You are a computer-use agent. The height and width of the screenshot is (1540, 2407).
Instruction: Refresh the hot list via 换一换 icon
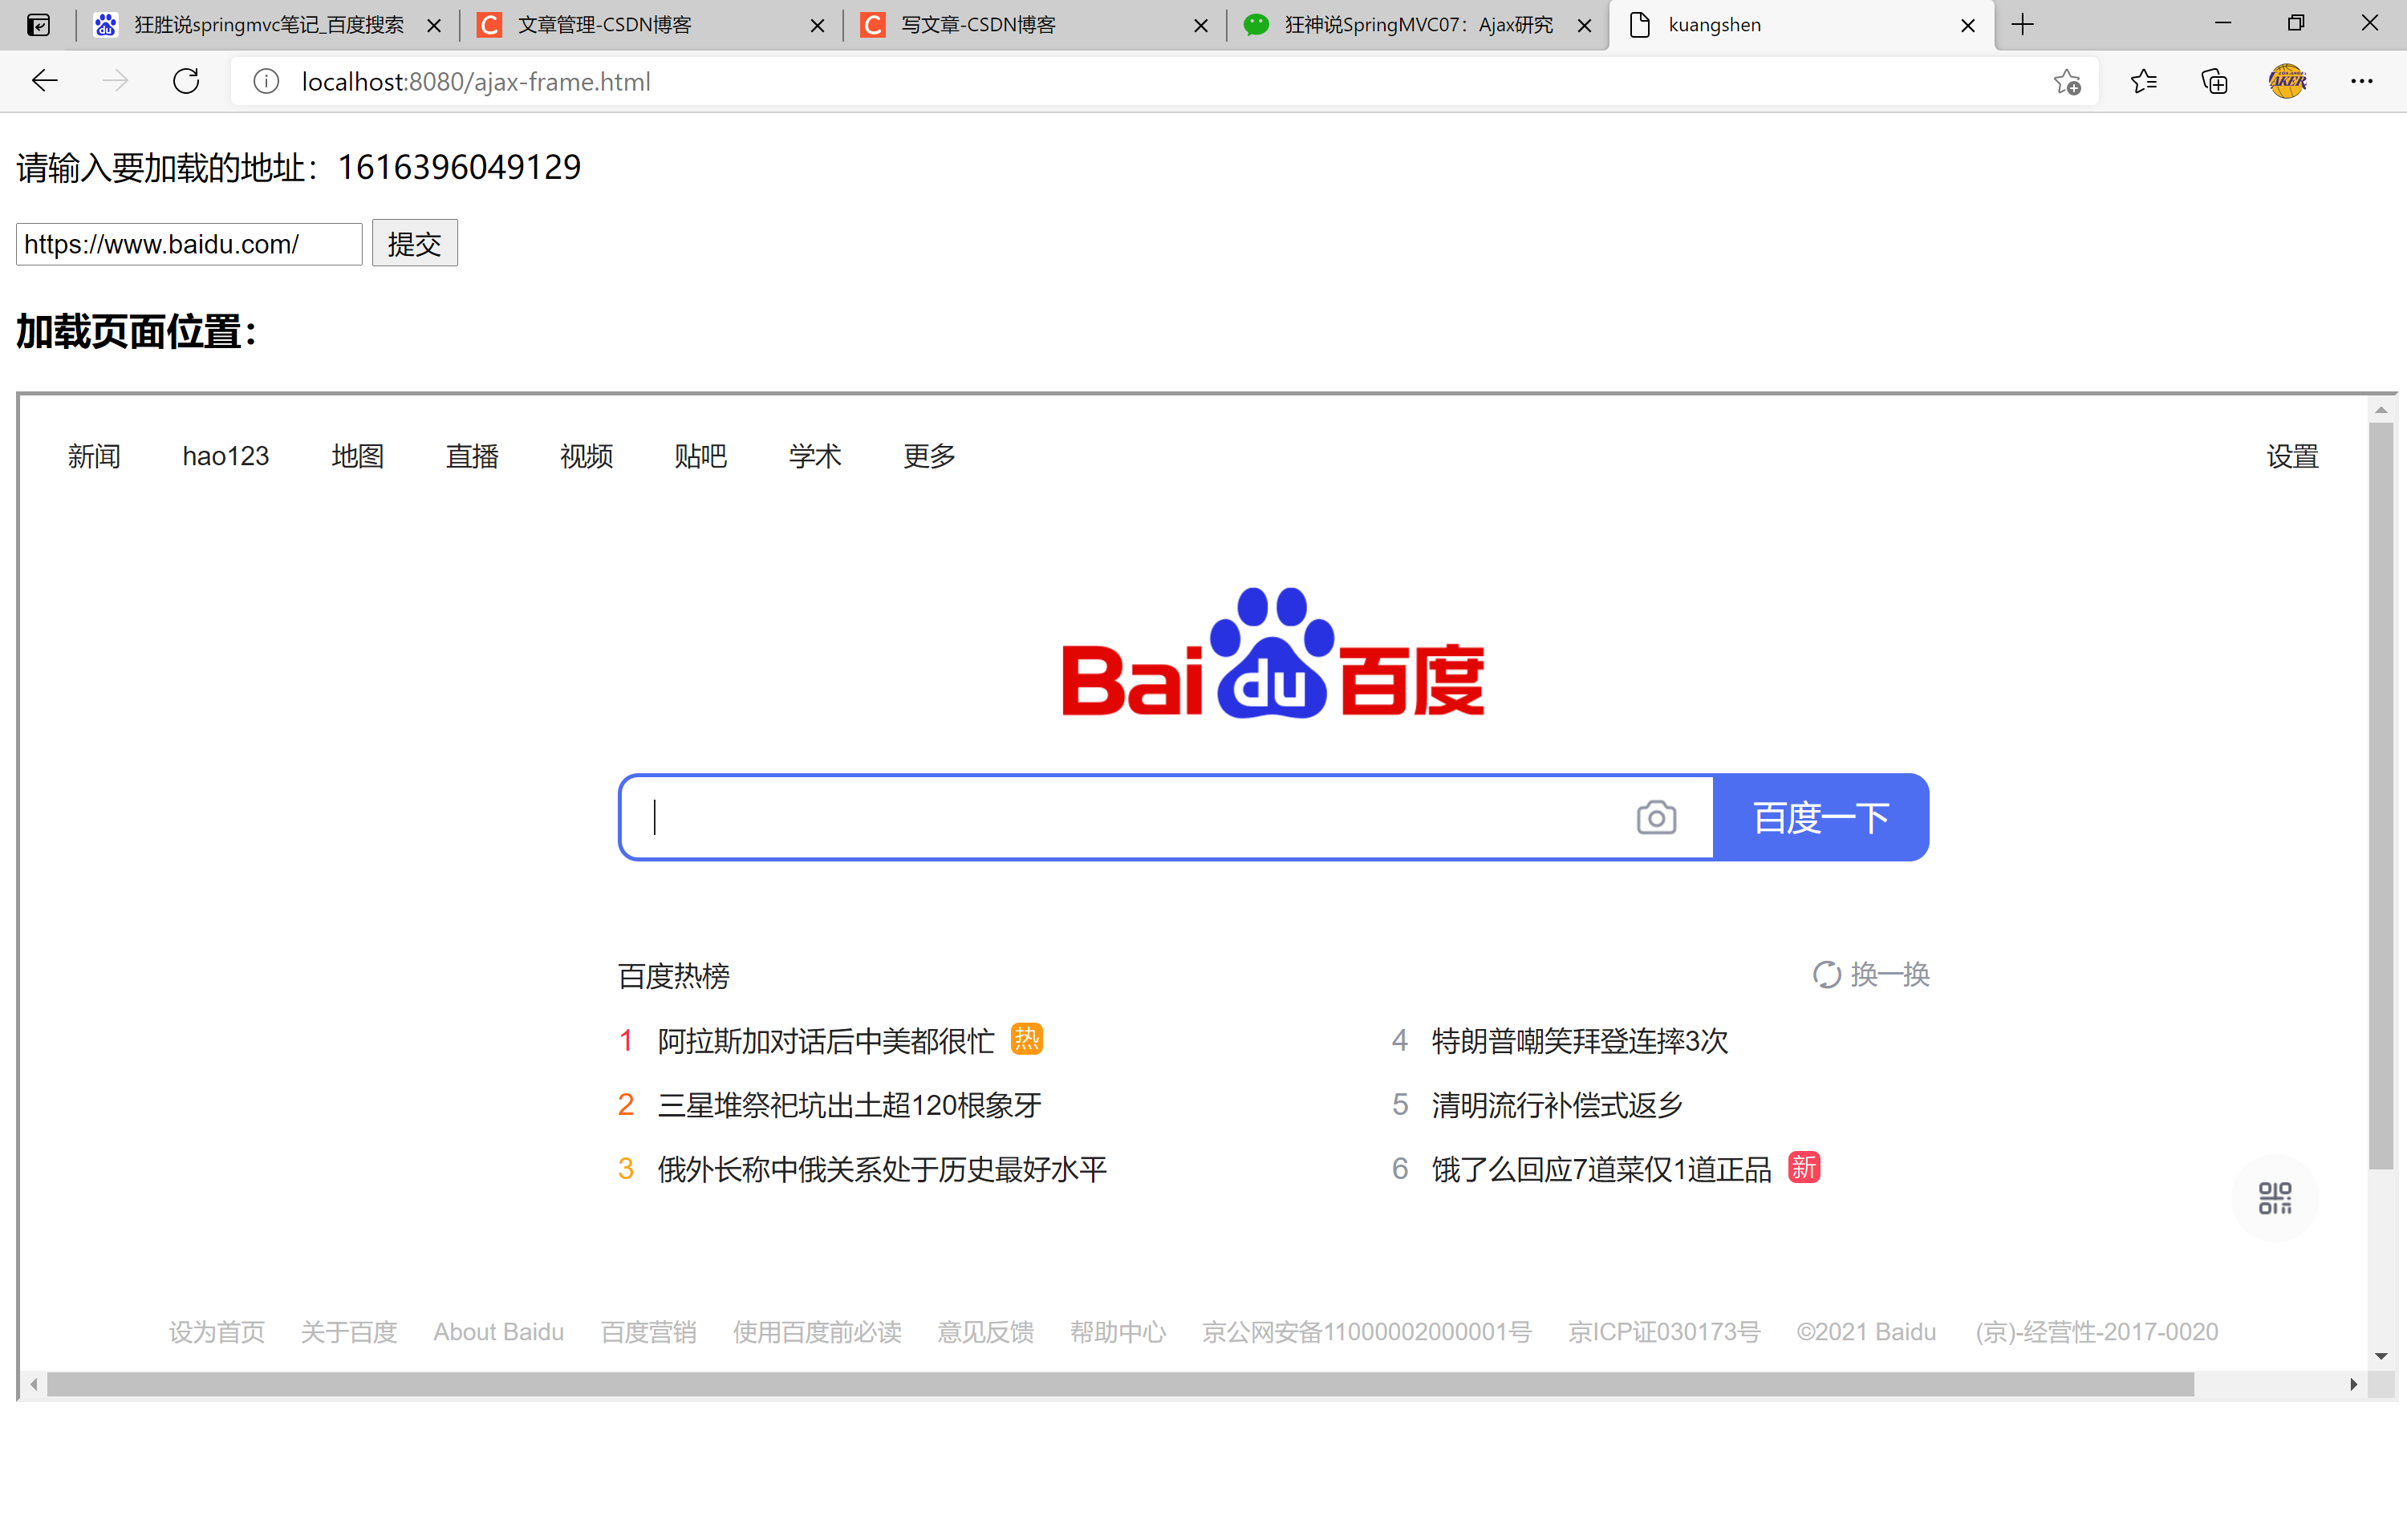(x=1828, y=974)
